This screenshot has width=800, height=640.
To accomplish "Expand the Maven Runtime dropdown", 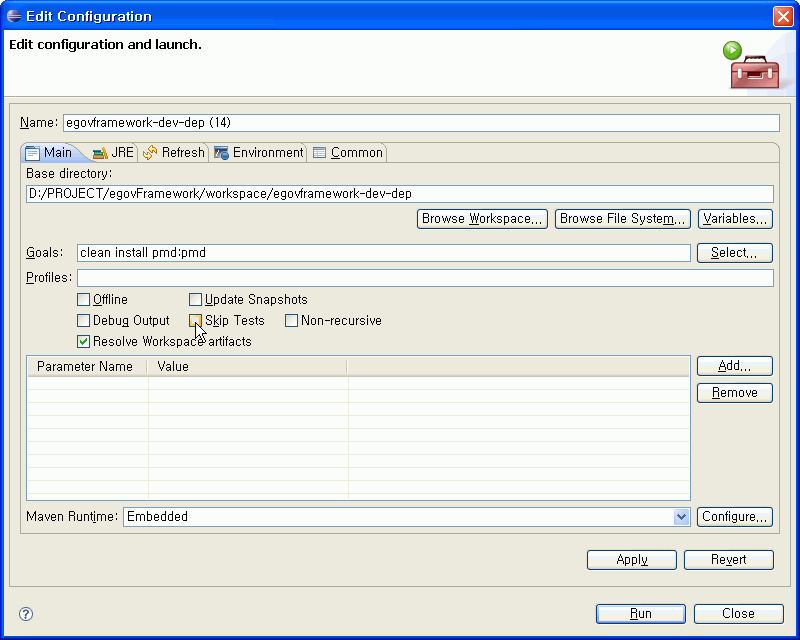I will 681,517.
